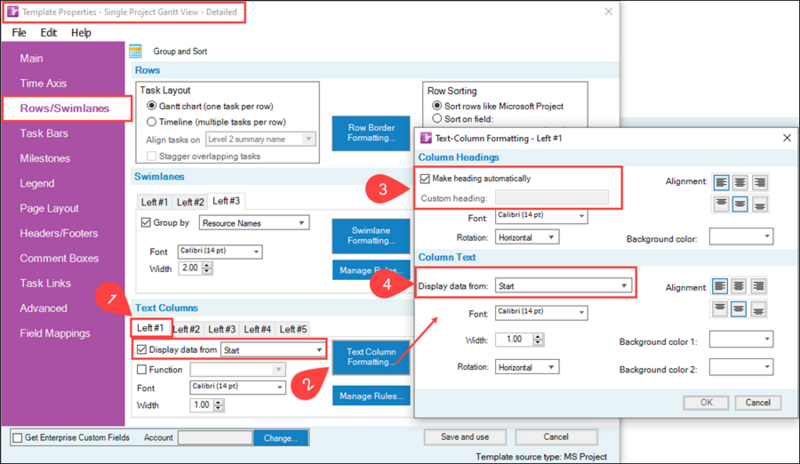The height and width of the screenshot is (464, 800).
Task: Set column heading alignment to center
Action: (740, 182)
